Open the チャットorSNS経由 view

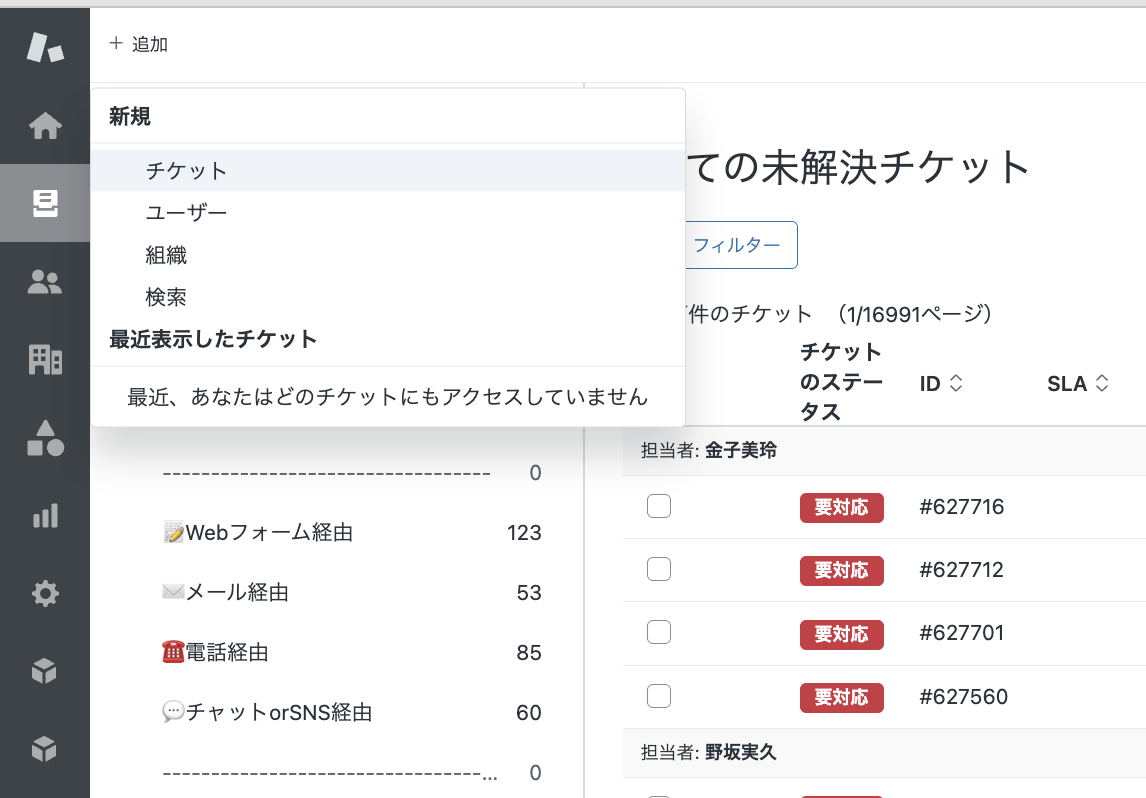click(267, 712)
